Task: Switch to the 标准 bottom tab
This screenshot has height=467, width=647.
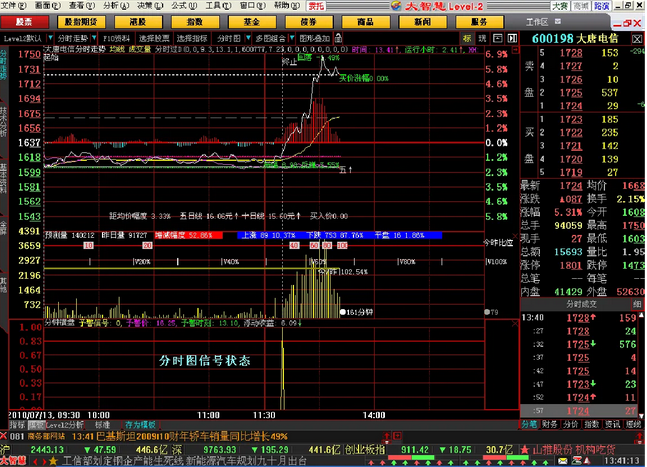Action: point(102,425)
